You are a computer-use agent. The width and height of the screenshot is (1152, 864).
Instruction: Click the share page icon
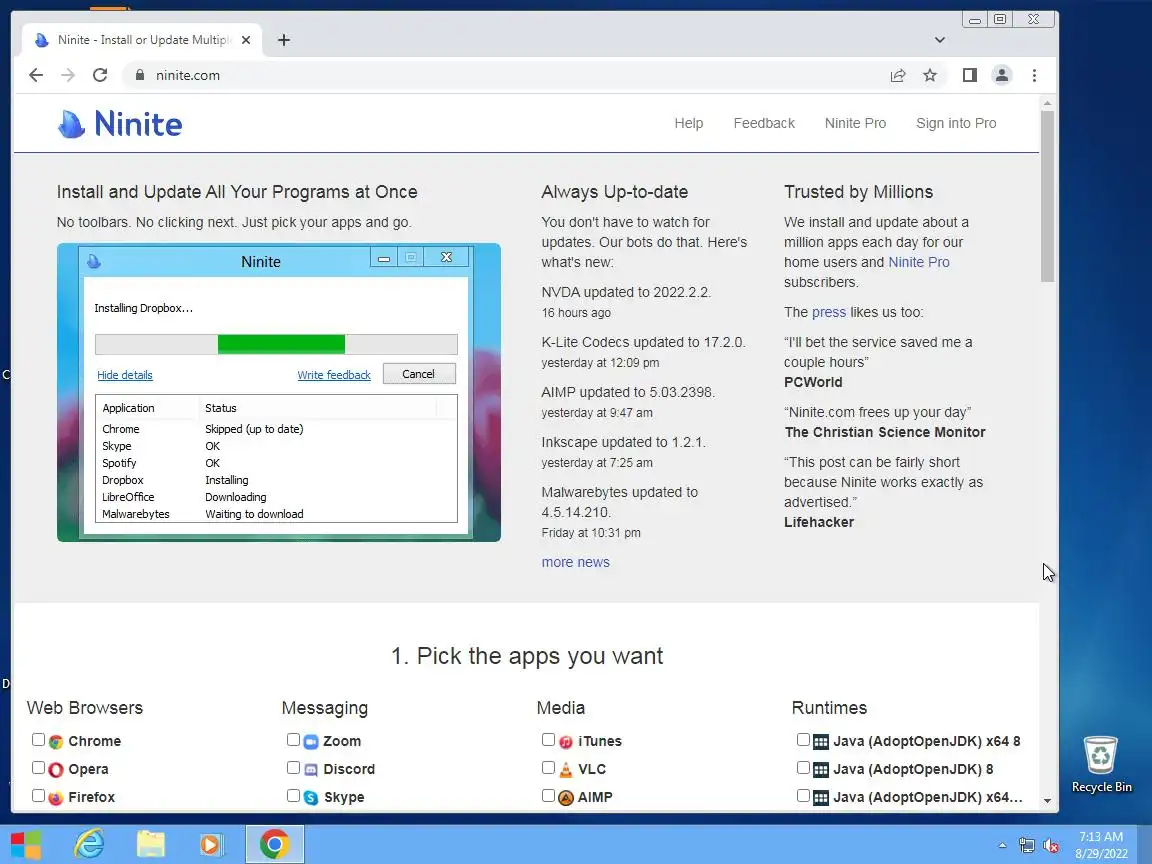coord(898,75)
